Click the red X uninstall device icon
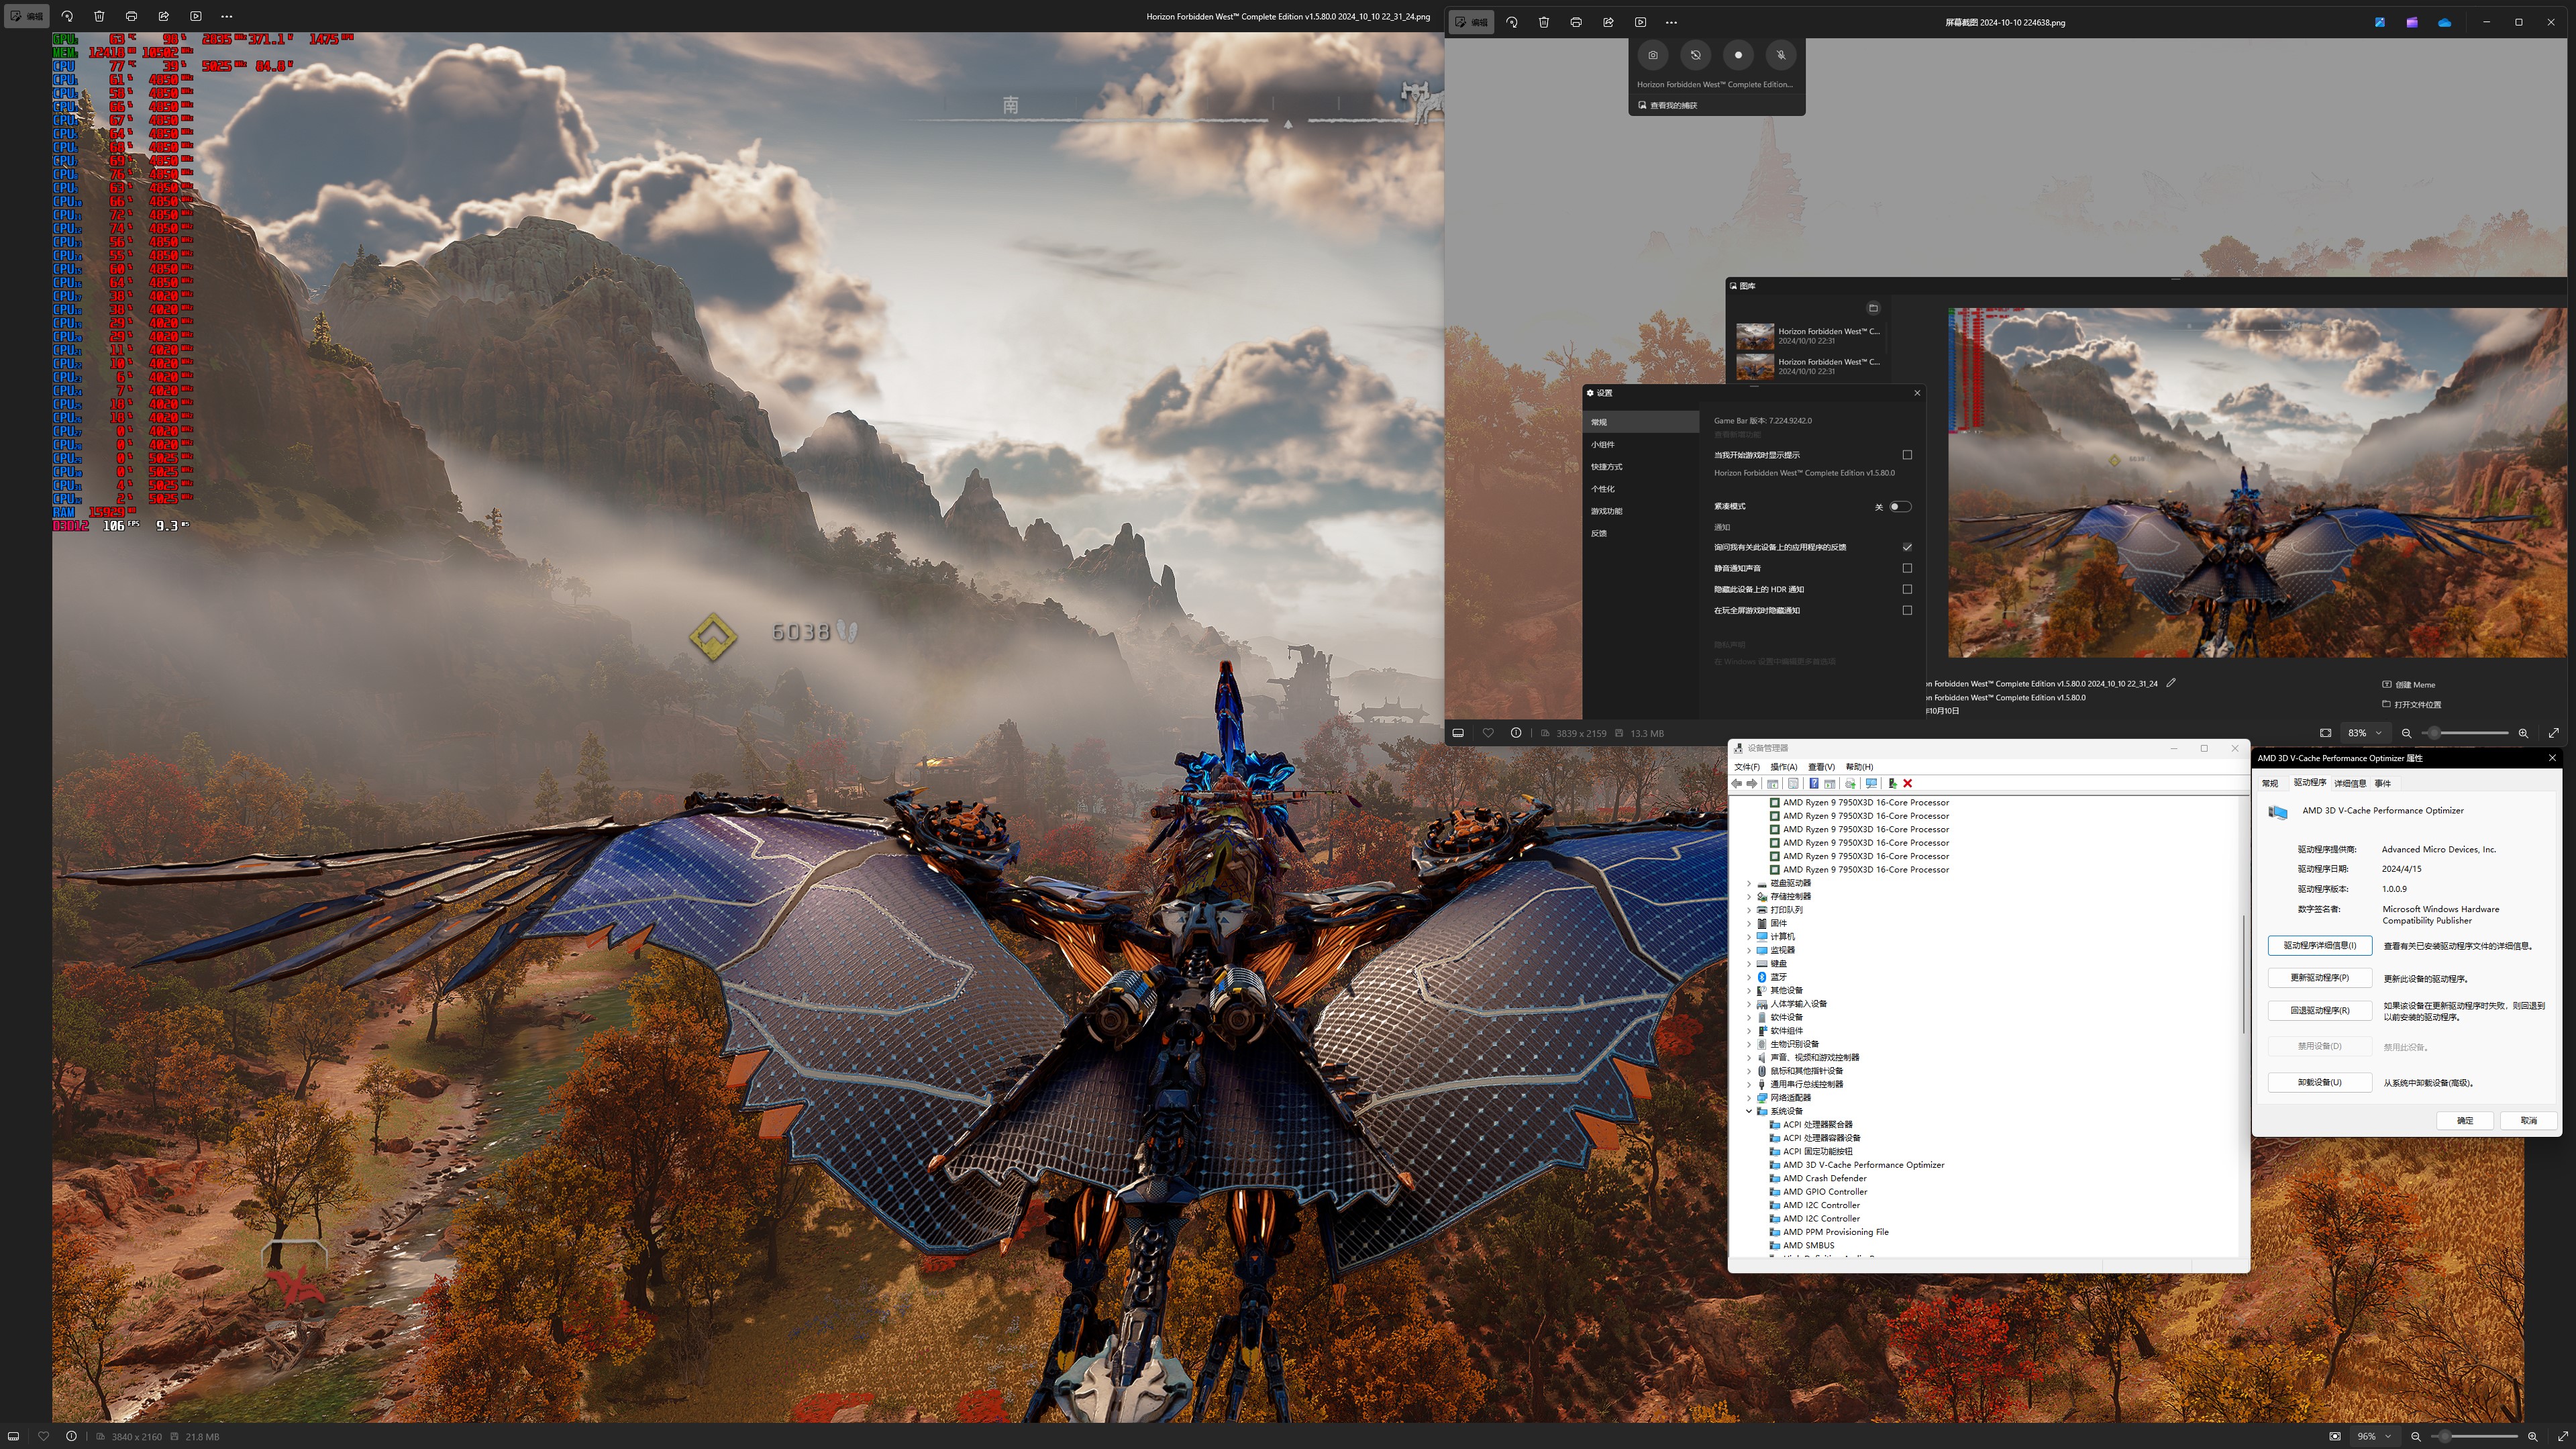 [1907, 783]
